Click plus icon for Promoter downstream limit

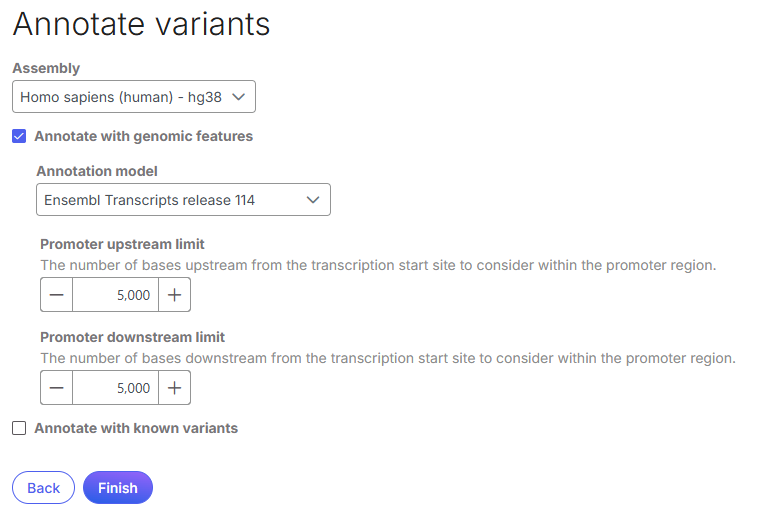point(174,388)
